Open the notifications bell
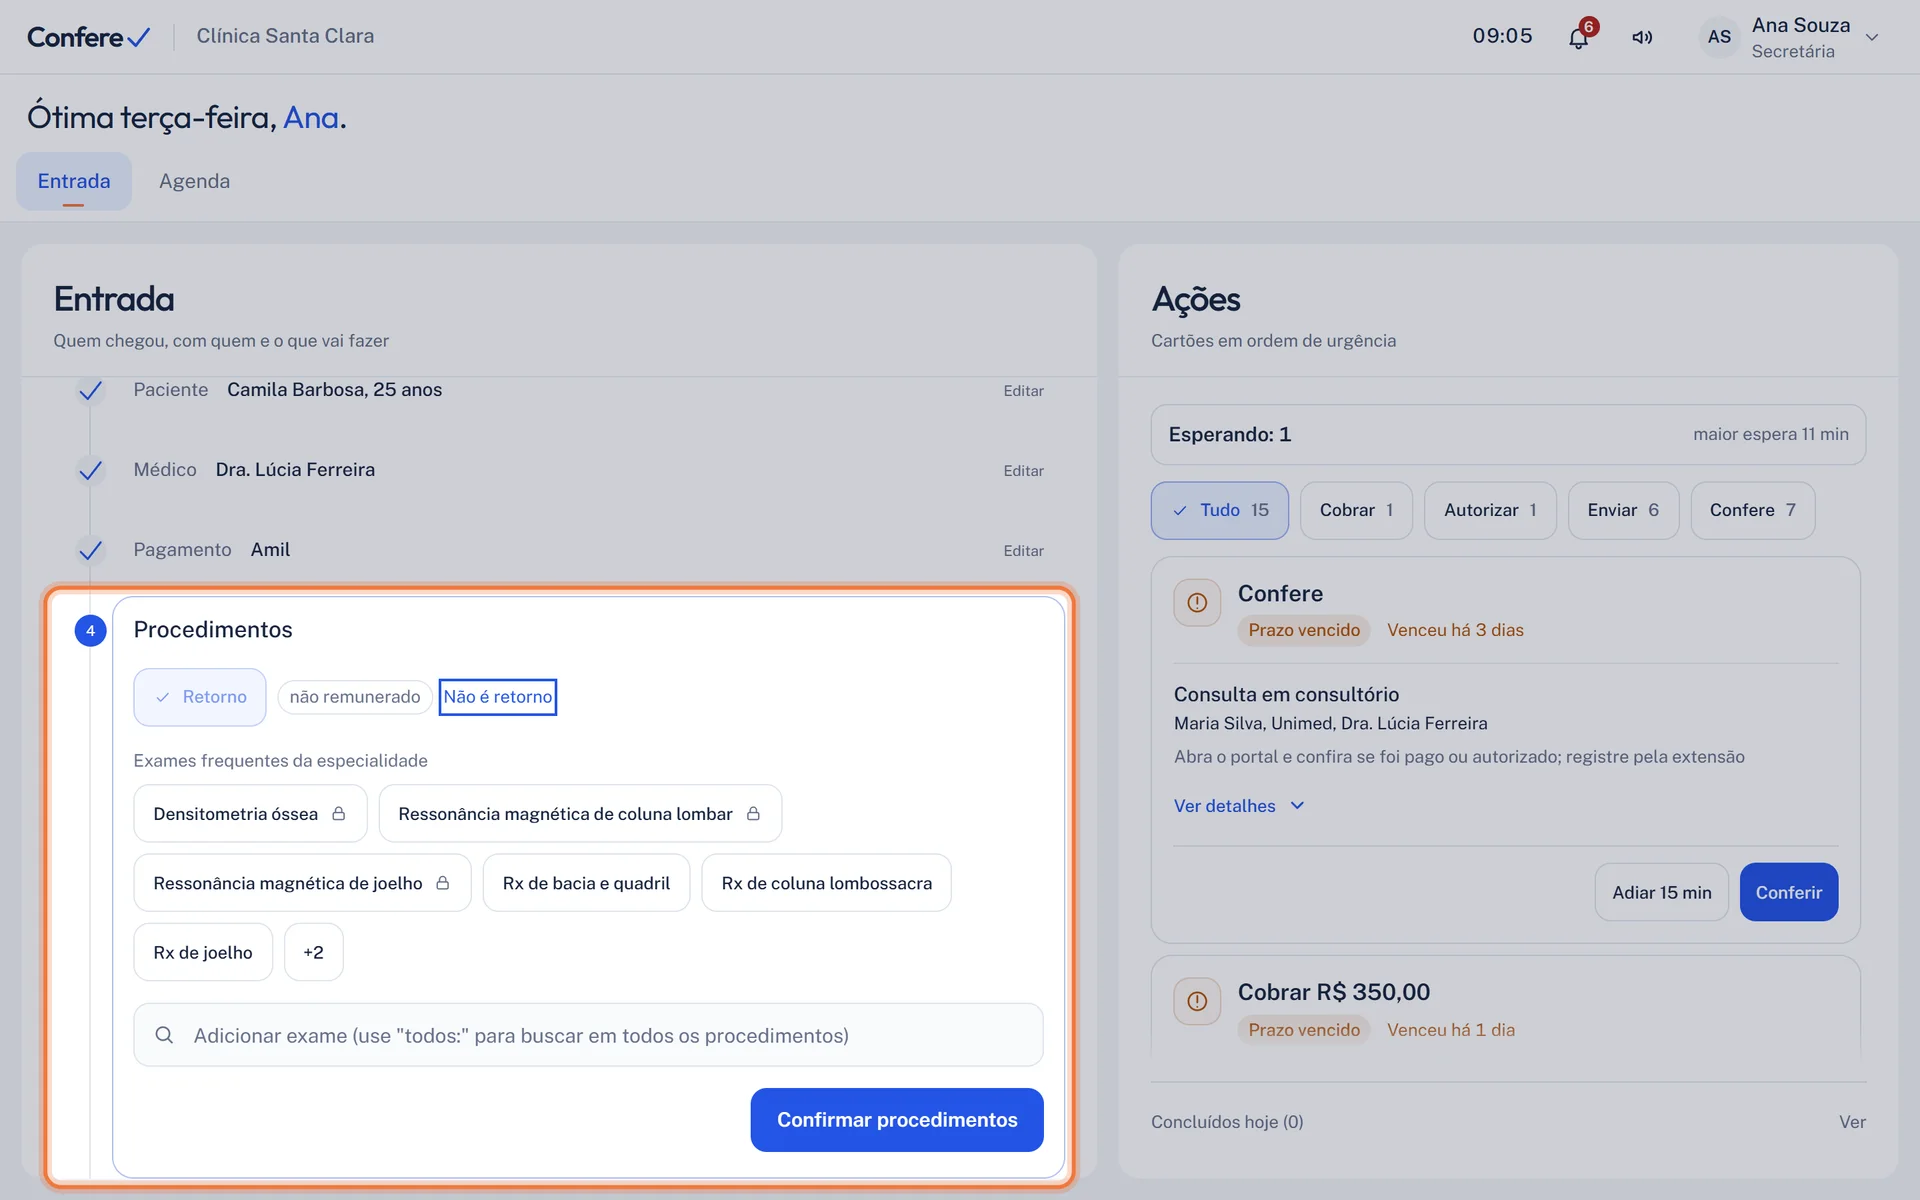 tap(1578, 38)
